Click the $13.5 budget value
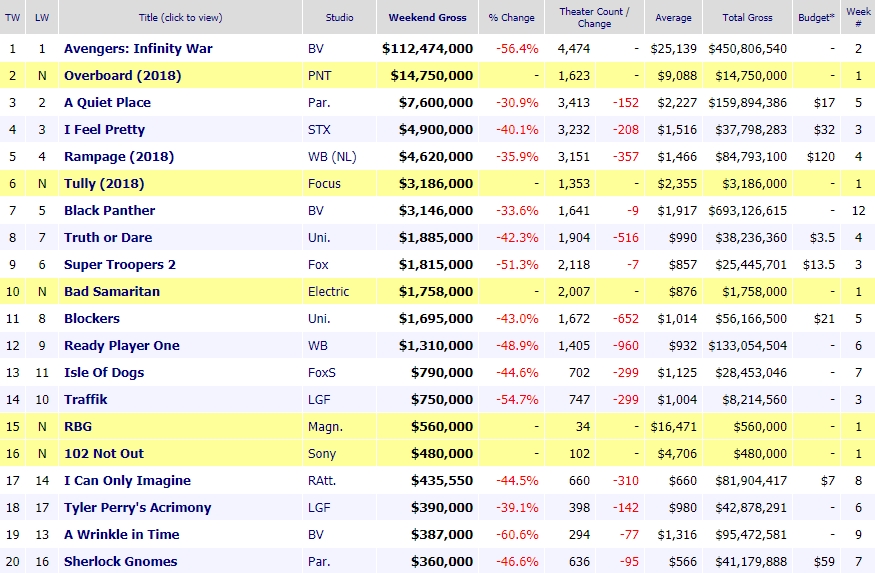 tap(819, 264)
